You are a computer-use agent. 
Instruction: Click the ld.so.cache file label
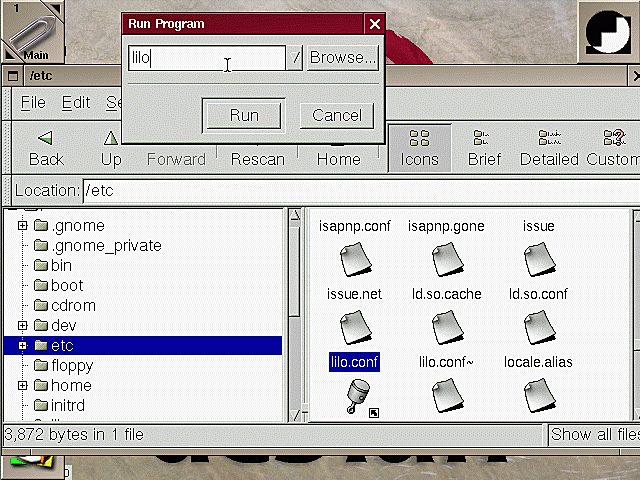(447, 294)
